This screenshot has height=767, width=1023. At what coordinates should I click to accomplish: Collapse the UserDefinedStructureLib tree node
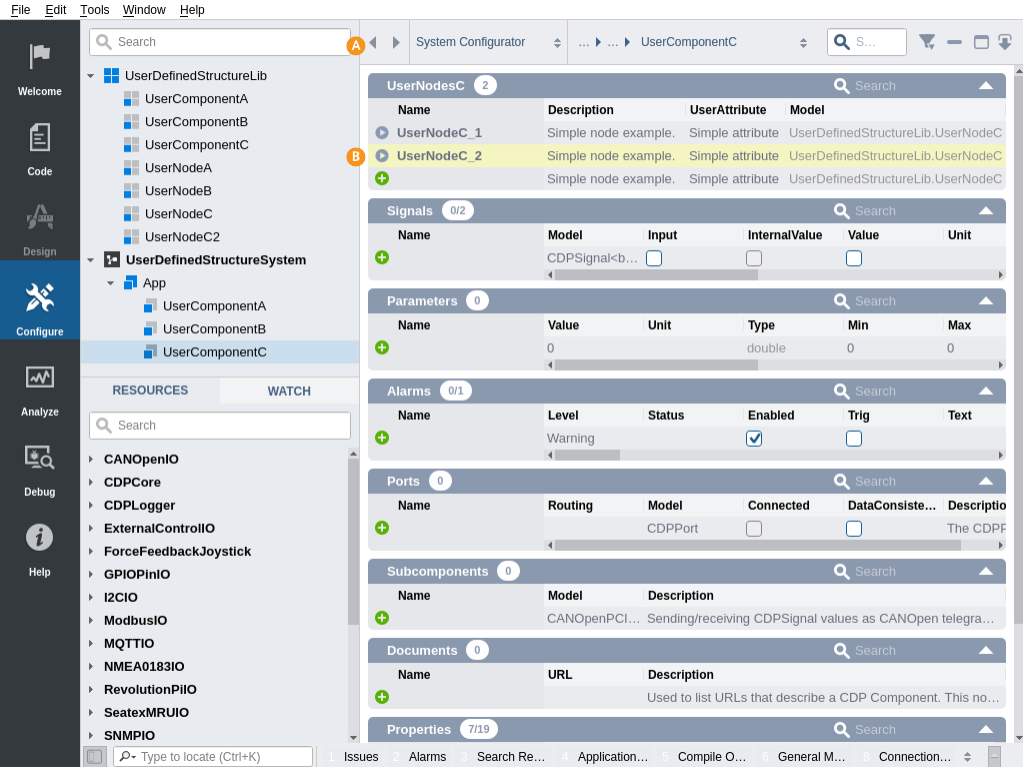[x=91, y=76]
